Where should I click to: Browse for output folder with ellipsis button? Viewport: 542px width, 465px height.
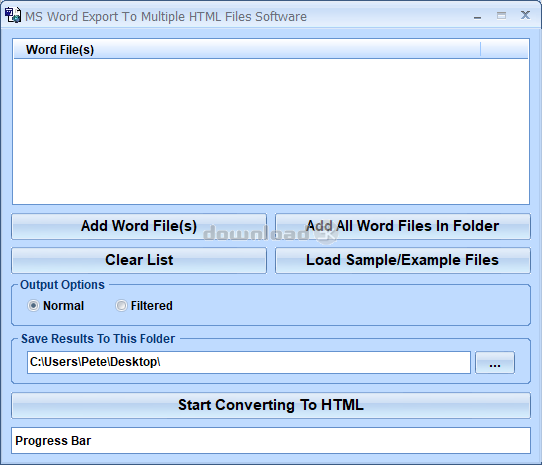pos(495,363)
